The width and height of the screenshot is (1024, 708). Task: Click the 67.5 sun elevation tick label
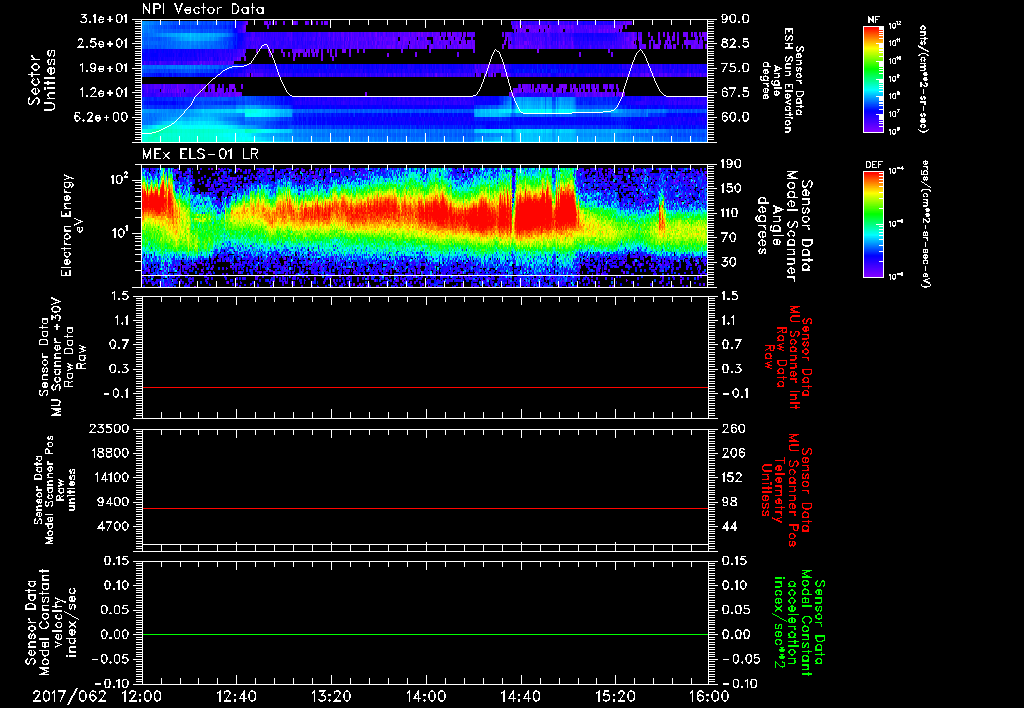735,93
